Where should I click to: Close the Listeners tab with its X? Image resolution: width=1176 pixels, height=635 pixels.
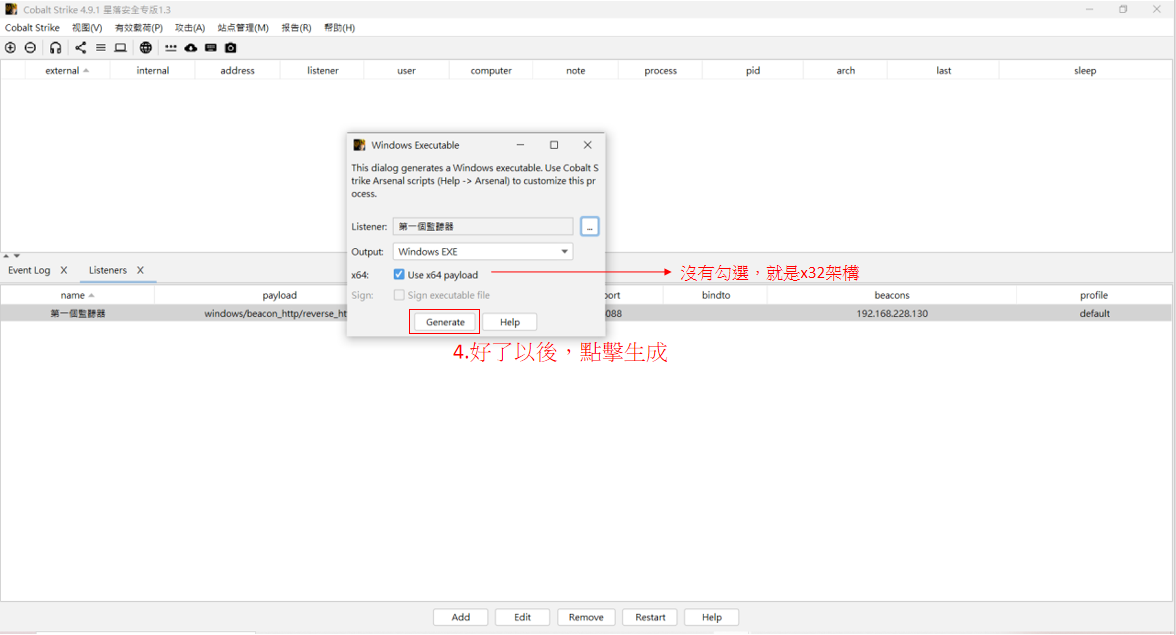[x=140, y=270]
